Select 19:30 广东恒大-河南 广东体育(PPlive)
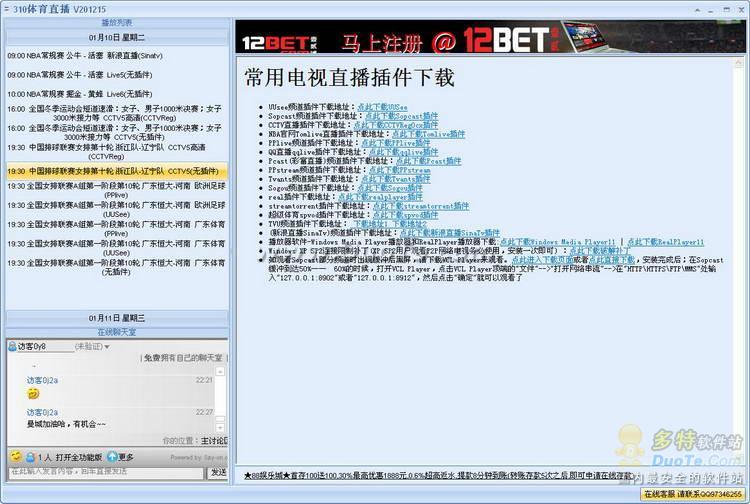 117,229
